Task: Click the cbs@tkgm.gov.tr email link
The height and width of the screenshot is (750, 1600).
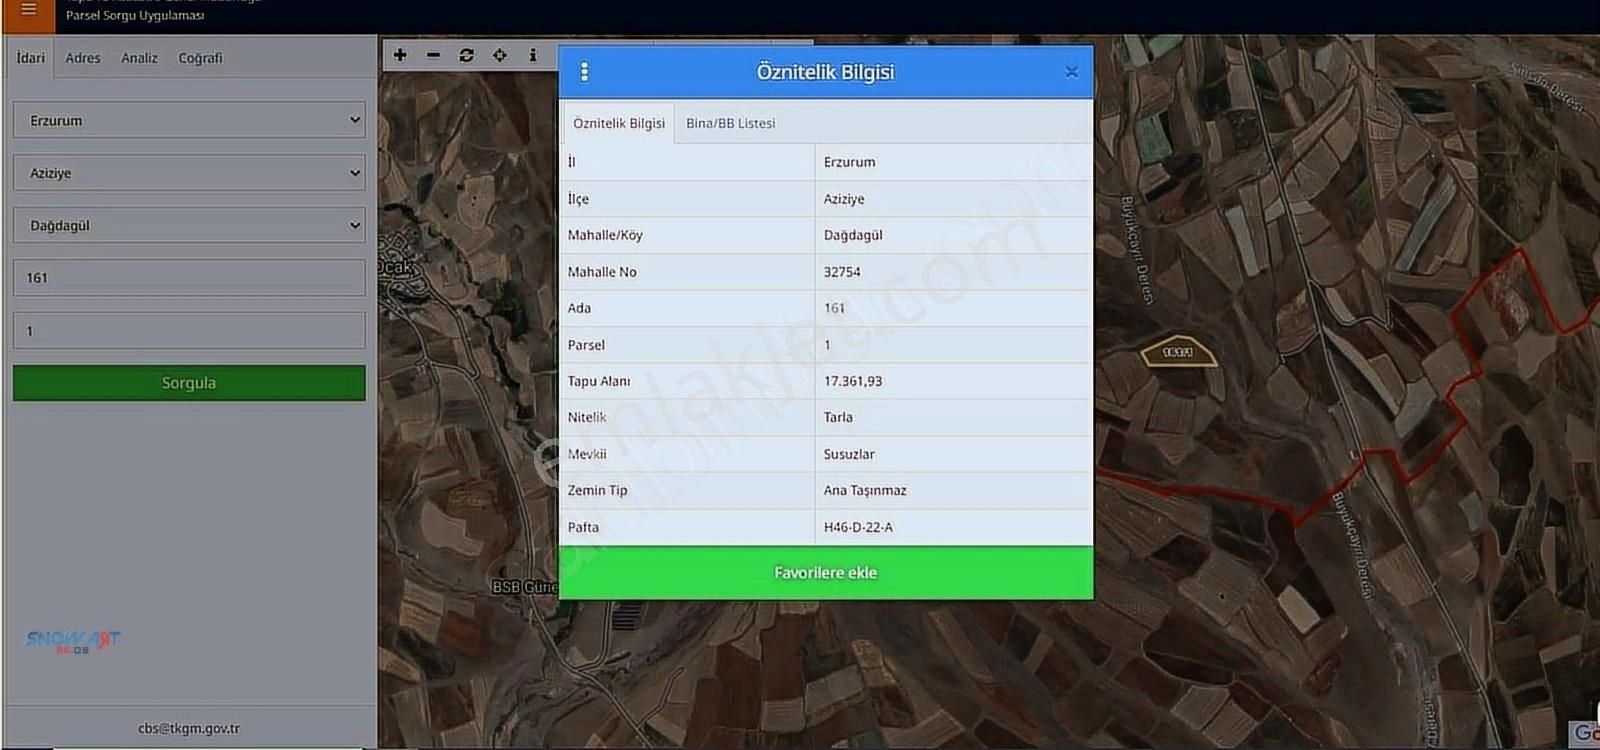Action: click(189, 729)
